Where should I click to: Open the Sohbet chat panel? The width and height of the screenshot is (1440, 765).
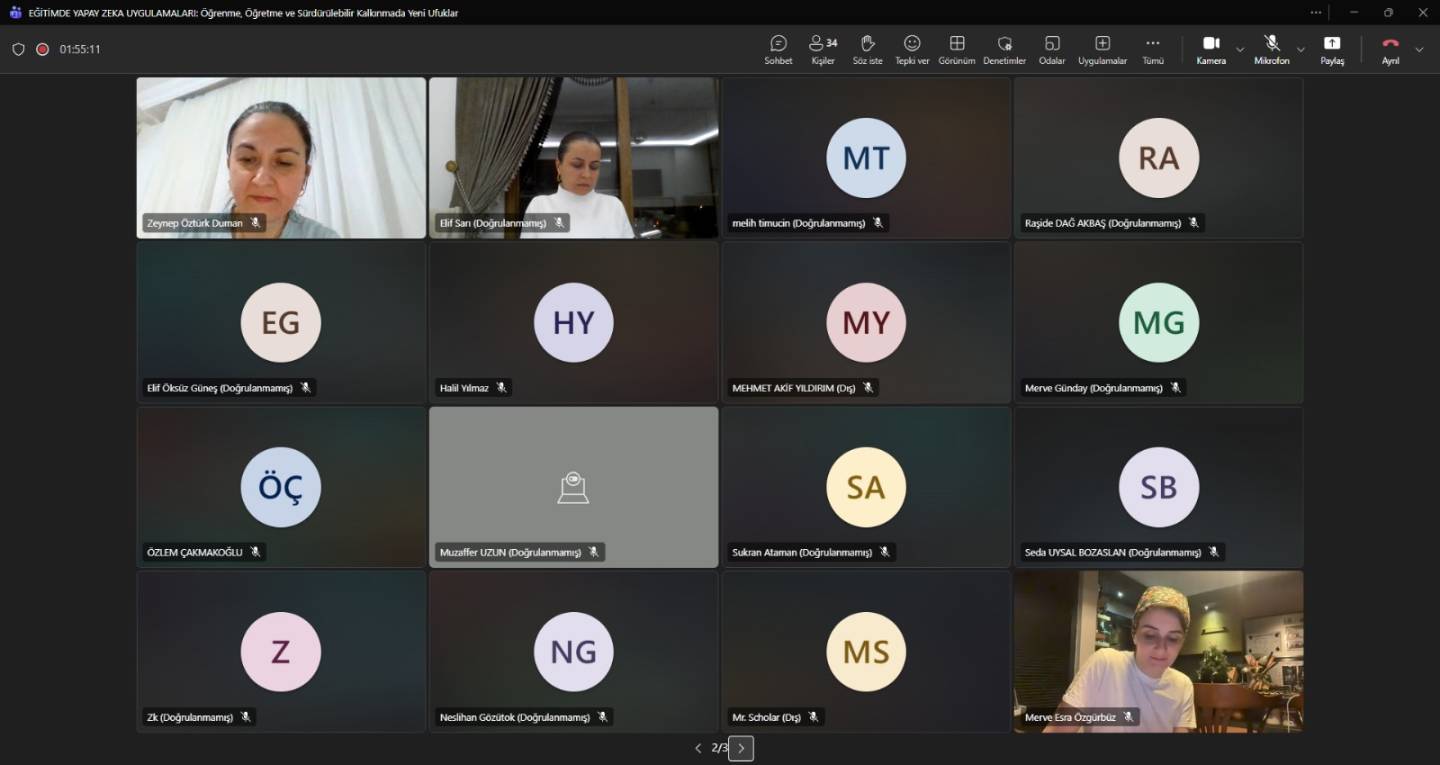point(778,49)
